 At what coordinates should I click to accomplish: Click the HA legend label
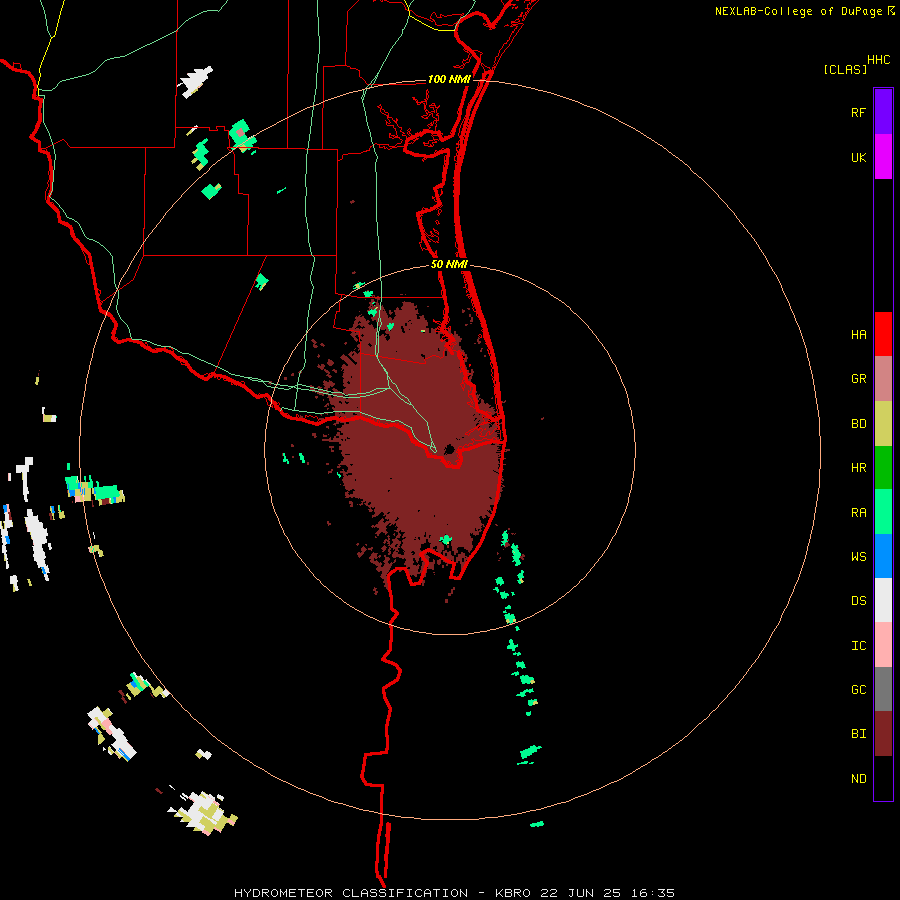click(858, 335)
